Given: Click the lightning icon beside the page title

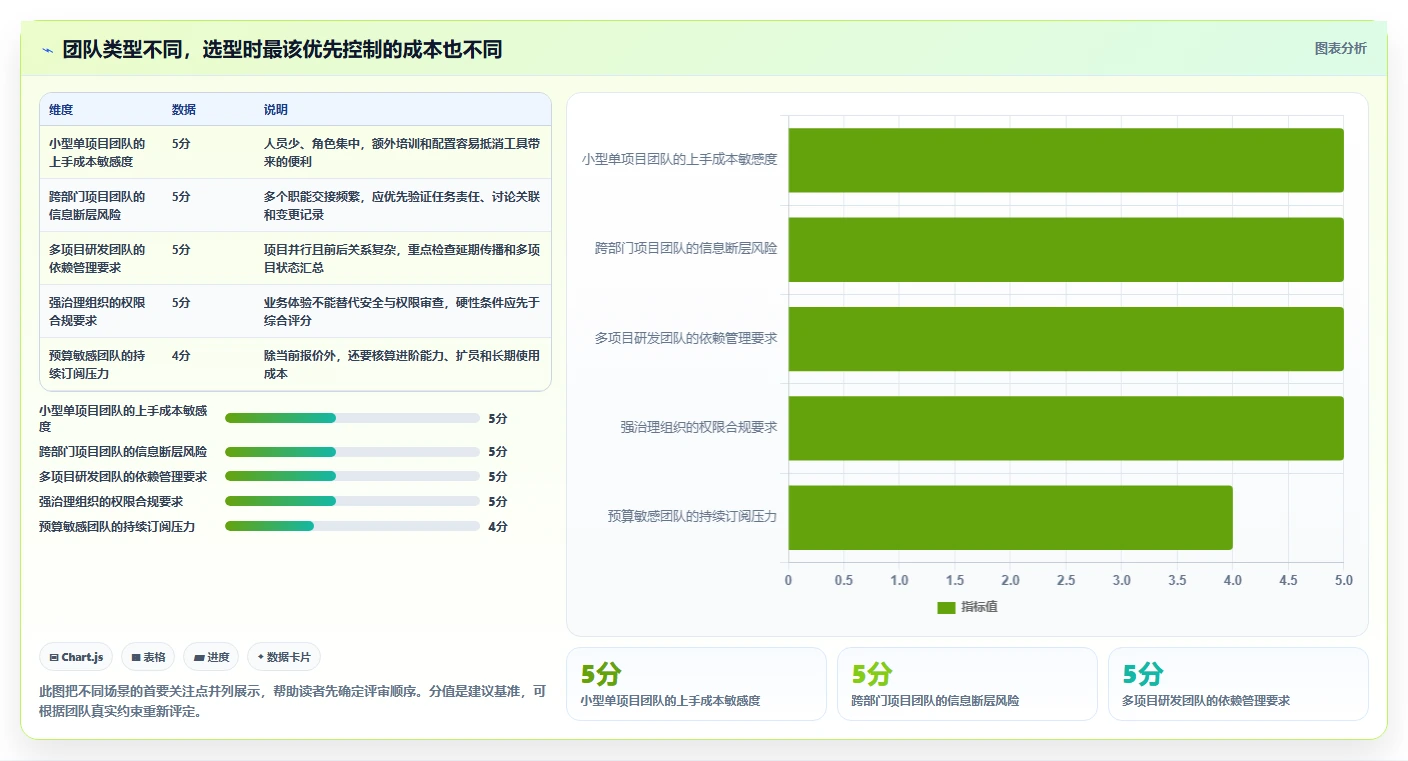Looking at the screenshot, I should (x=47, y=50).
